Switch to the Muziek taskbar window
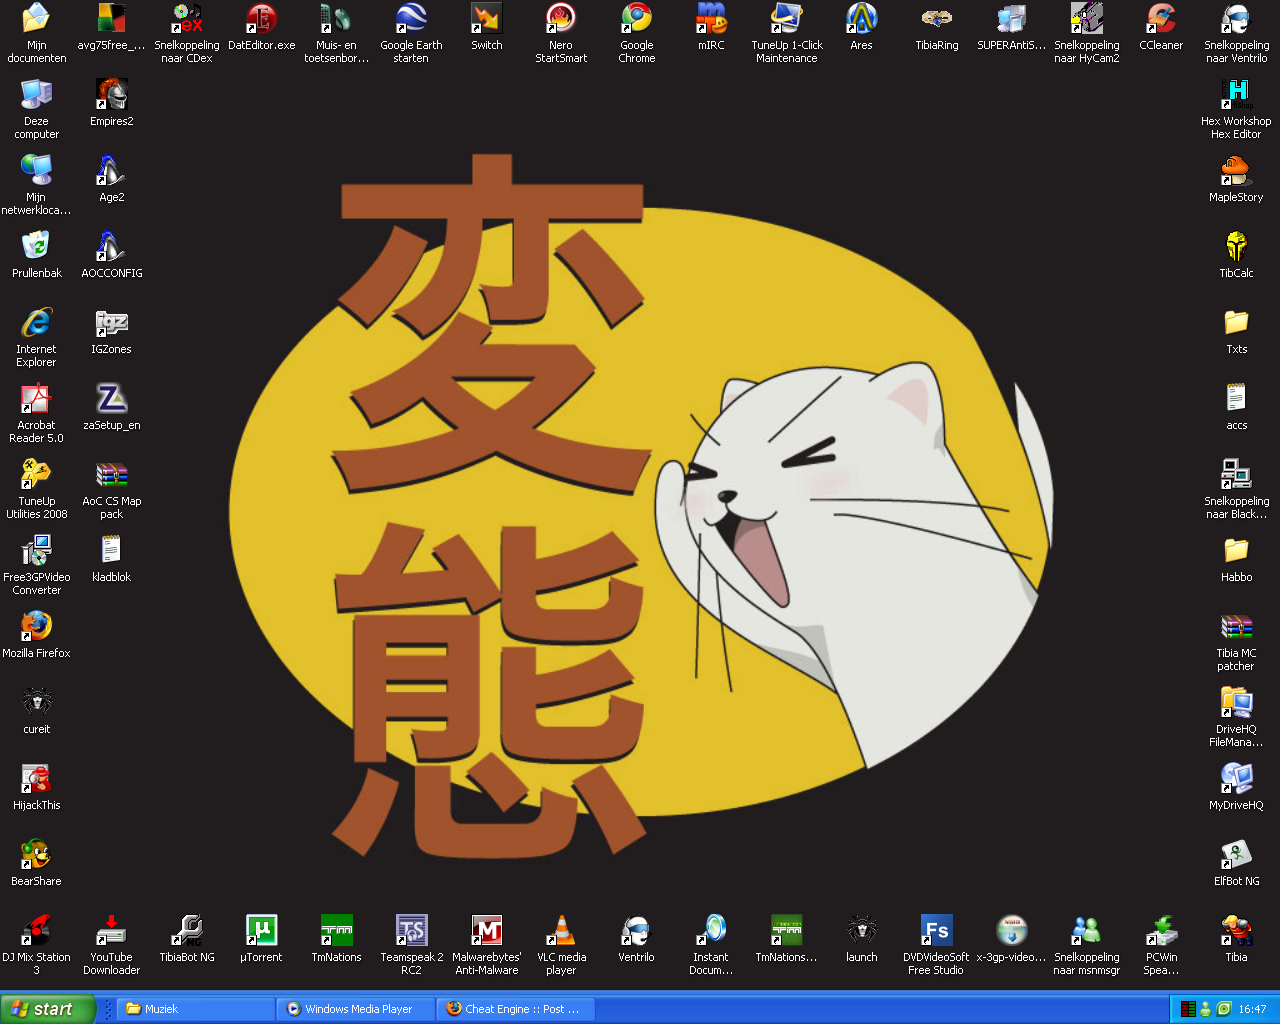This screenshot has height=1024, width=1280. (196, 1009)
